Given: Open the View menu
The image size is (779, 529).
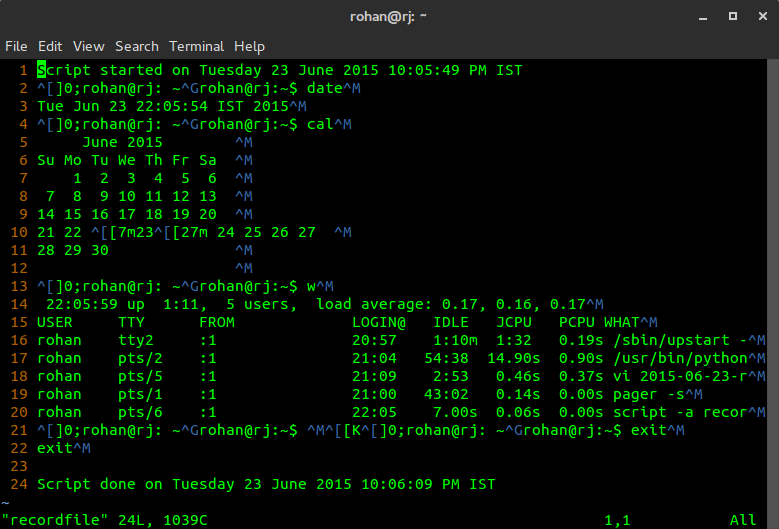Looking at the screenshot, I should (x=88, y=46).
